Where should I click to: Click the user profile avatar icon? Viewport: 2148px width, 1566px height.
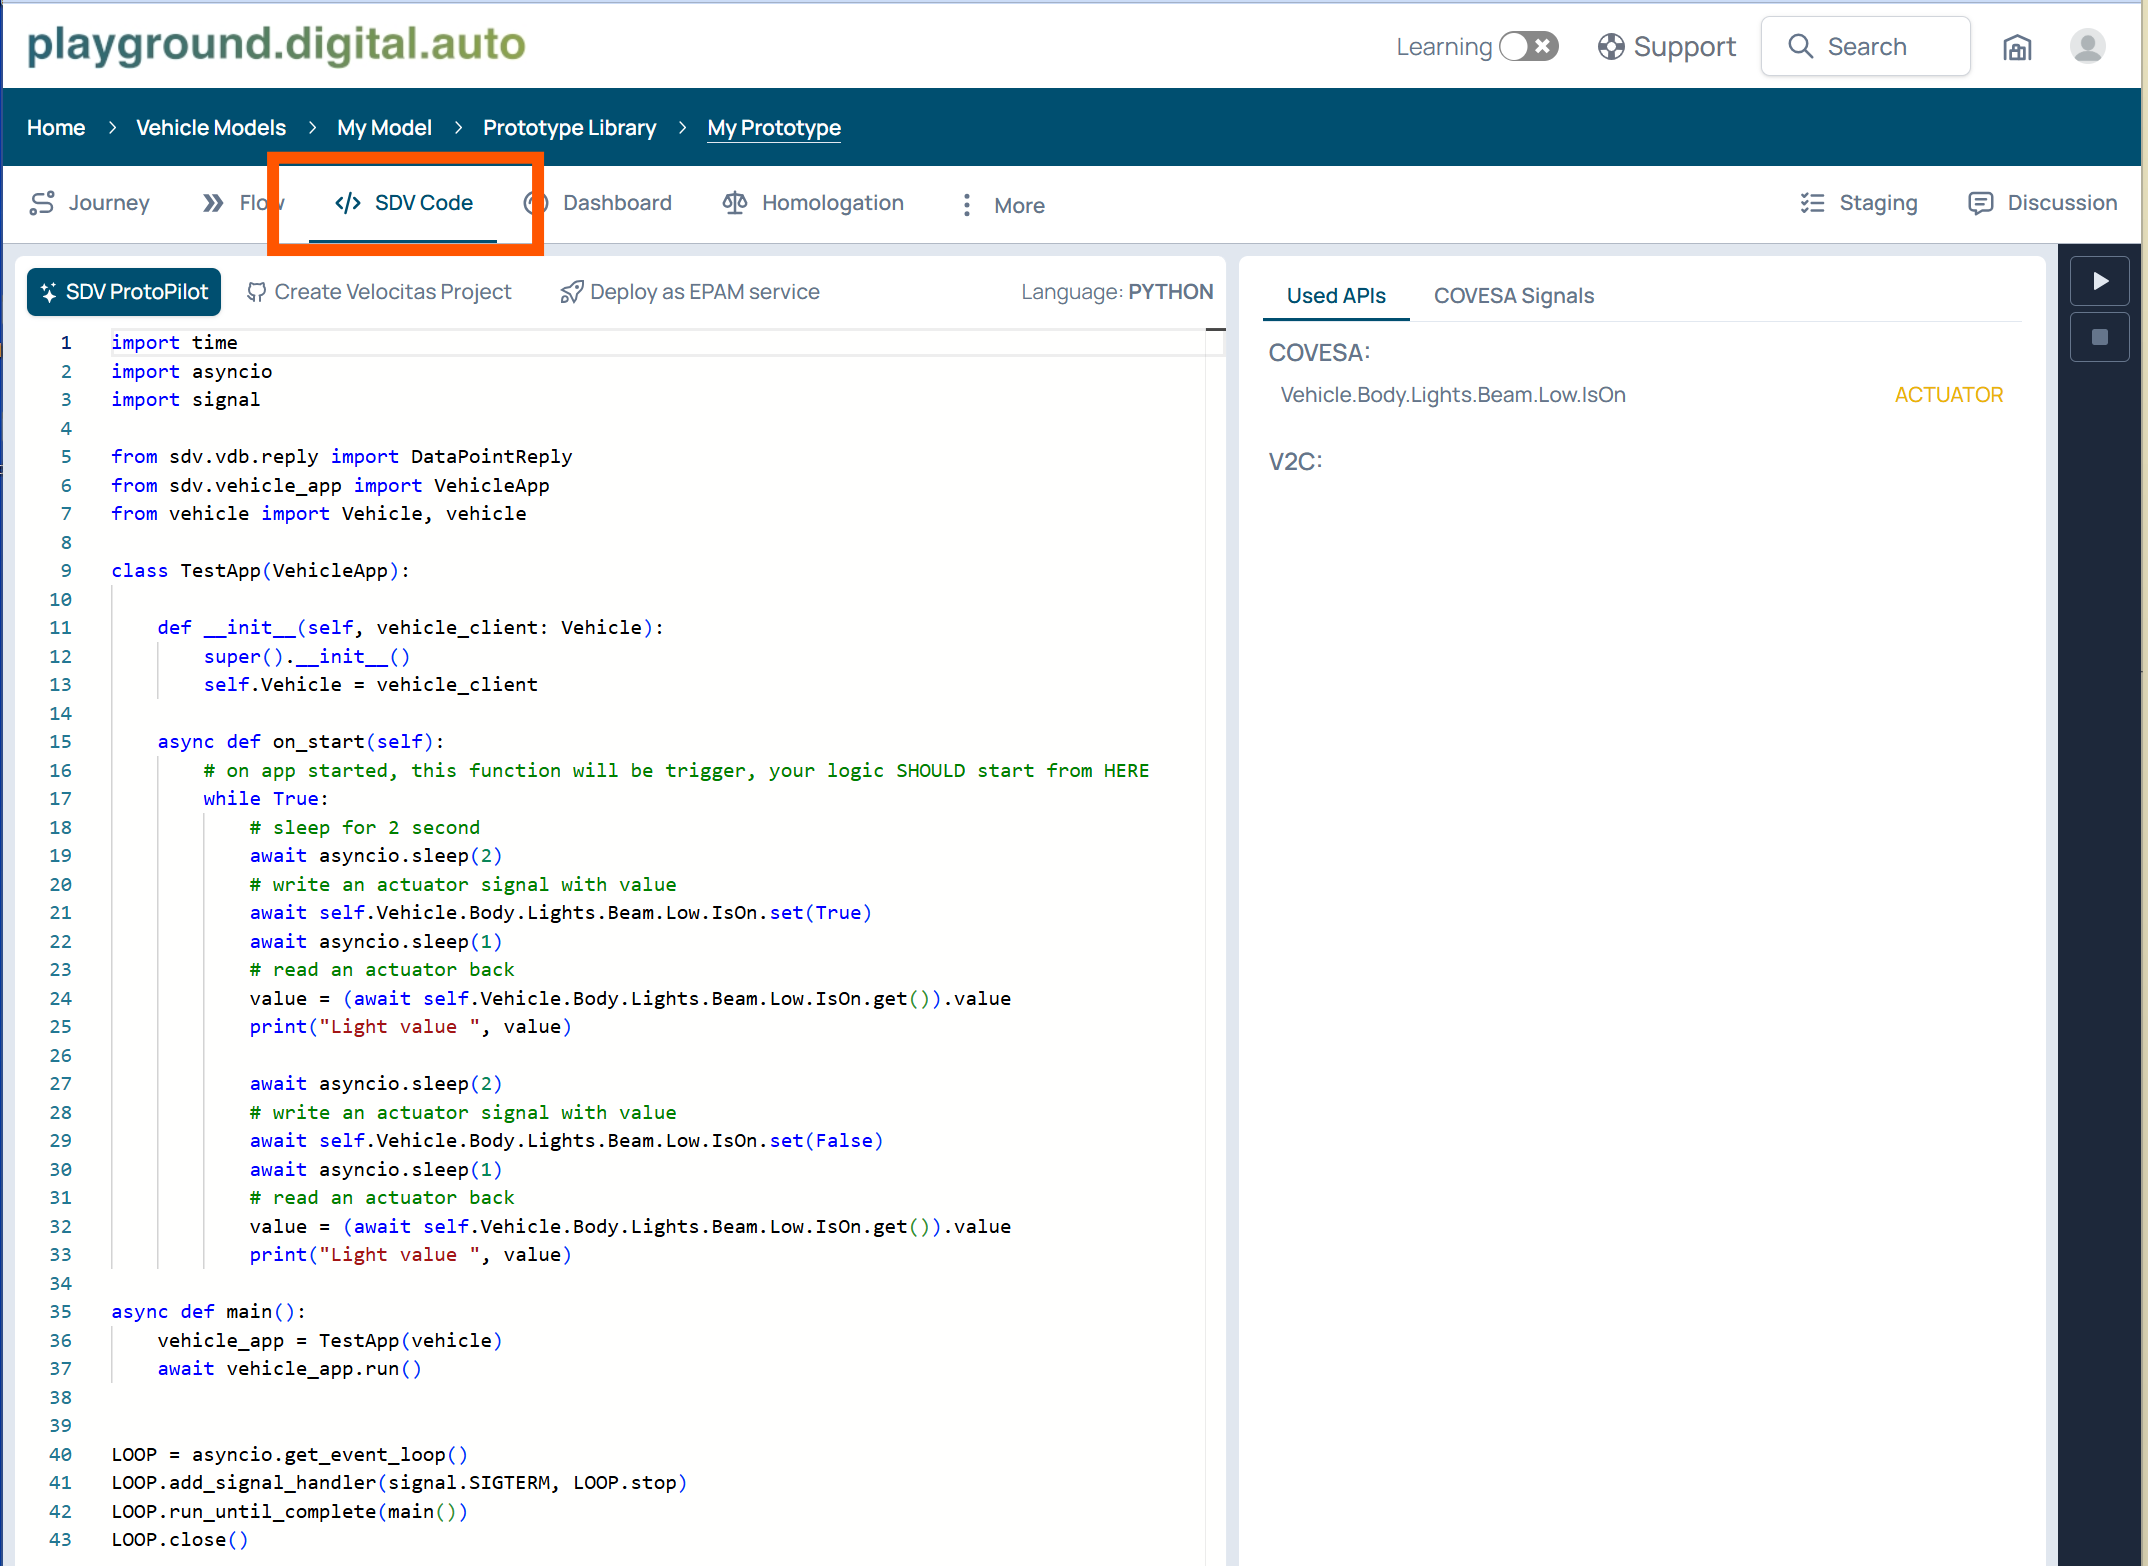click(2087, 46)
